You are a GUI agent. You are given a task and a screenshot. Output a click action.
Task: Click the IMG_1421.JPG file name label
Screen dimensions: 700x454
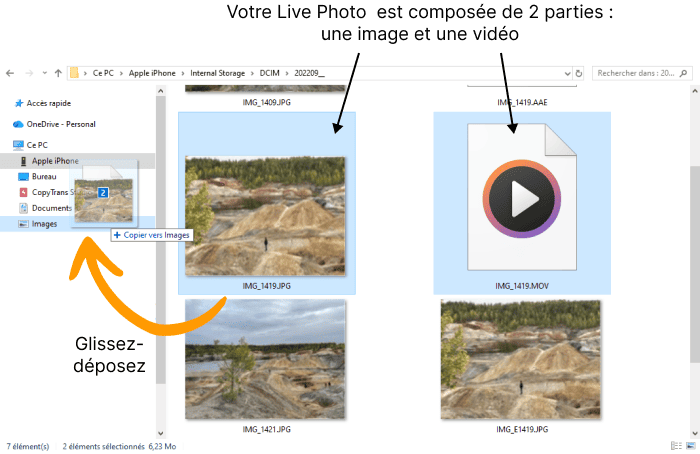(x=267, y=429)
